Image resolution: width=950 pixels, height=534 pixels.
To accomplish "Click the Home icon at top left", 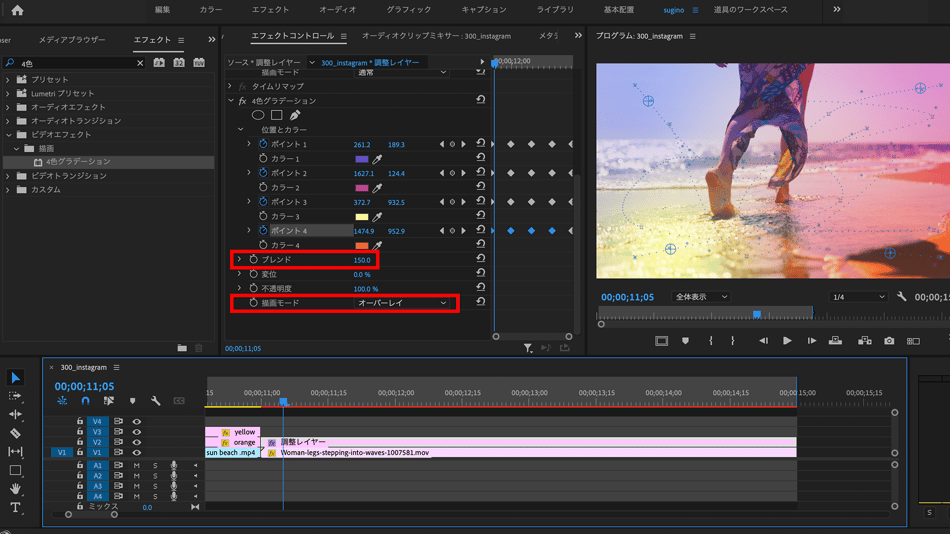I will (x=17, y=10).
